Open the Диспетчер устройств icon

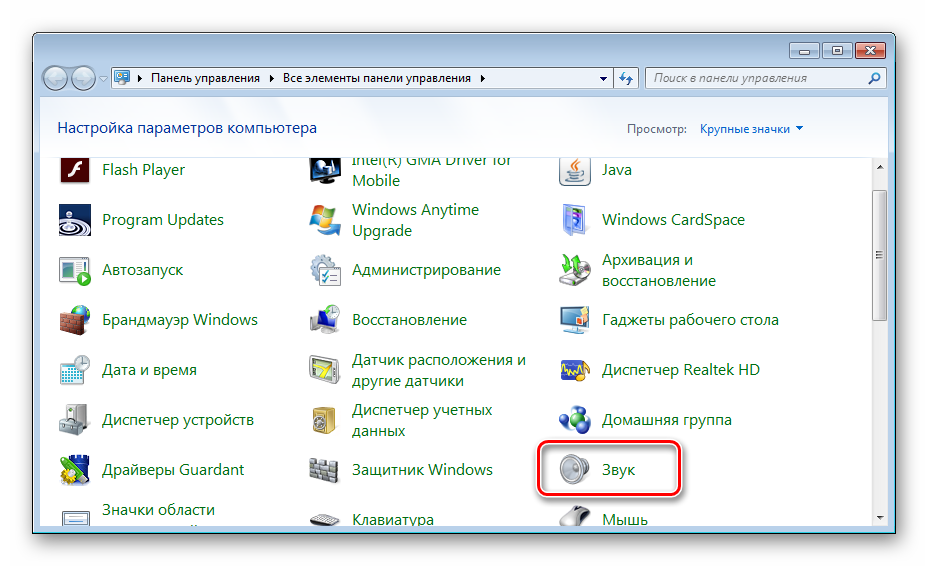tap(76, 420)
